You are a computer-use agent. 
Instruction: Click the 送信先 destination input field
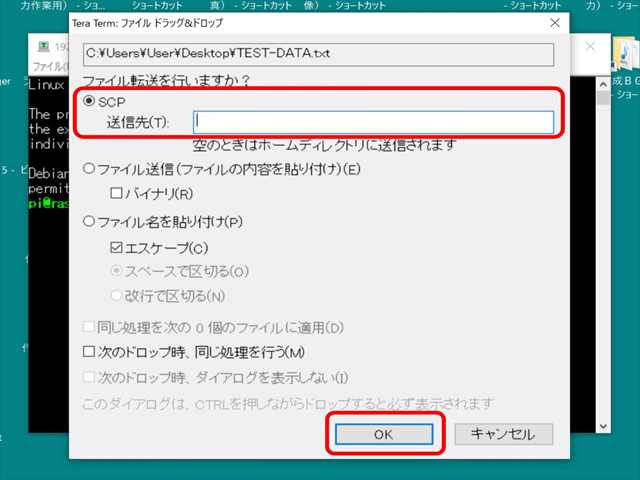point(373,122)
